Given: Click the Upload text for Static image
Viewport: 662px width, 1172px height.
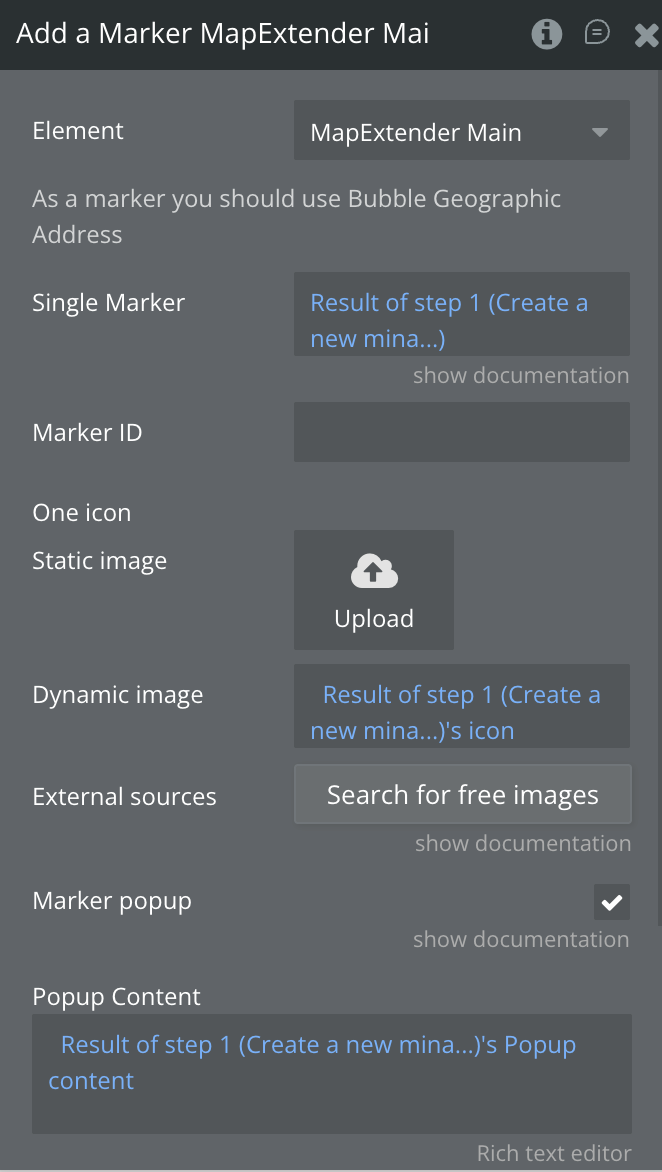Looking at the screenshot, I should [x=374, y=619].
